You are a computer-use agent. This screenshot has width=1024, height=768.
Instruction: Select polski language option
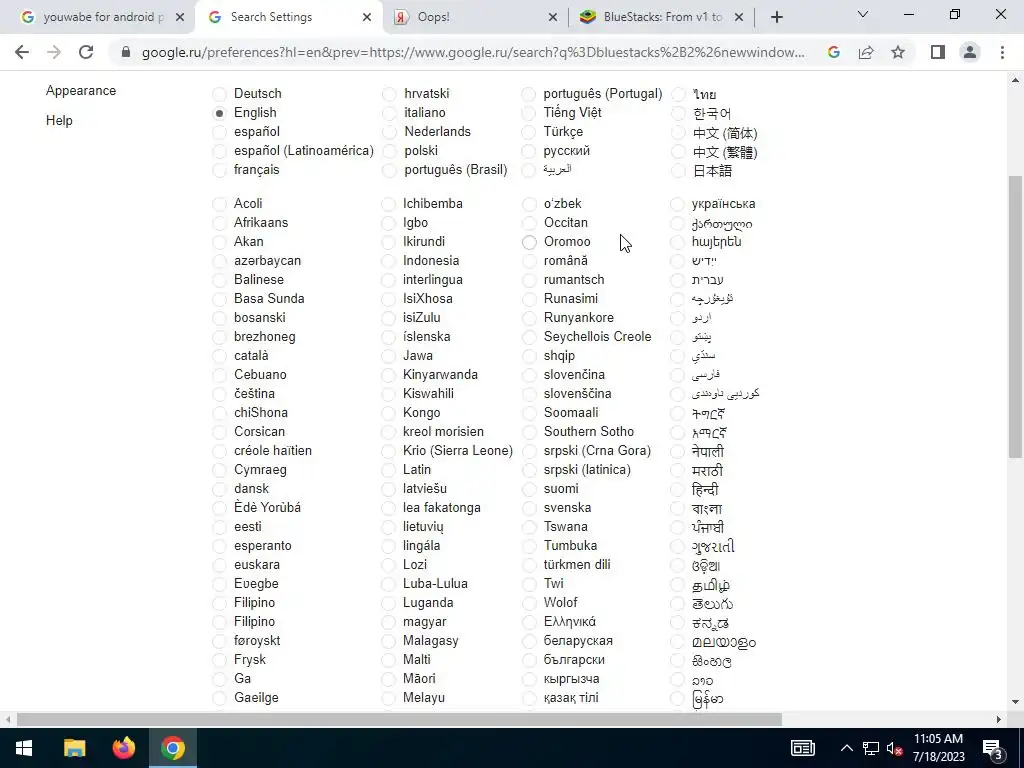389,152
